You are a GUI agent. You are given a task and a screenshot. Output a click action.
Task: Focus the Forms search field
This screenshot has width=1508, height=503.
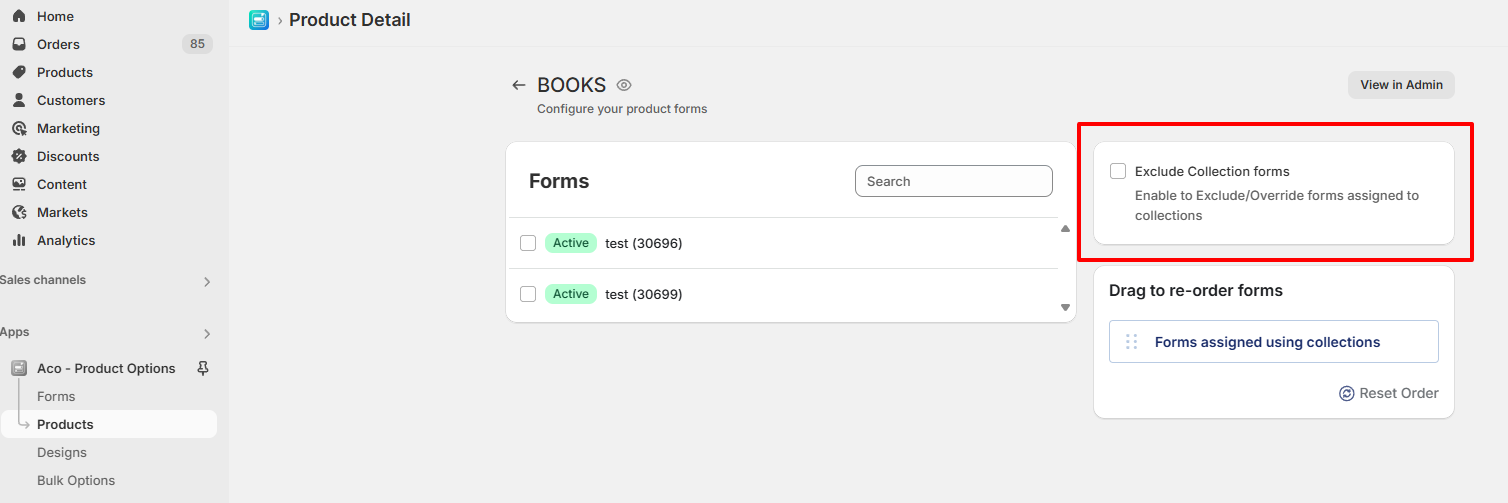tap(953, 181)
